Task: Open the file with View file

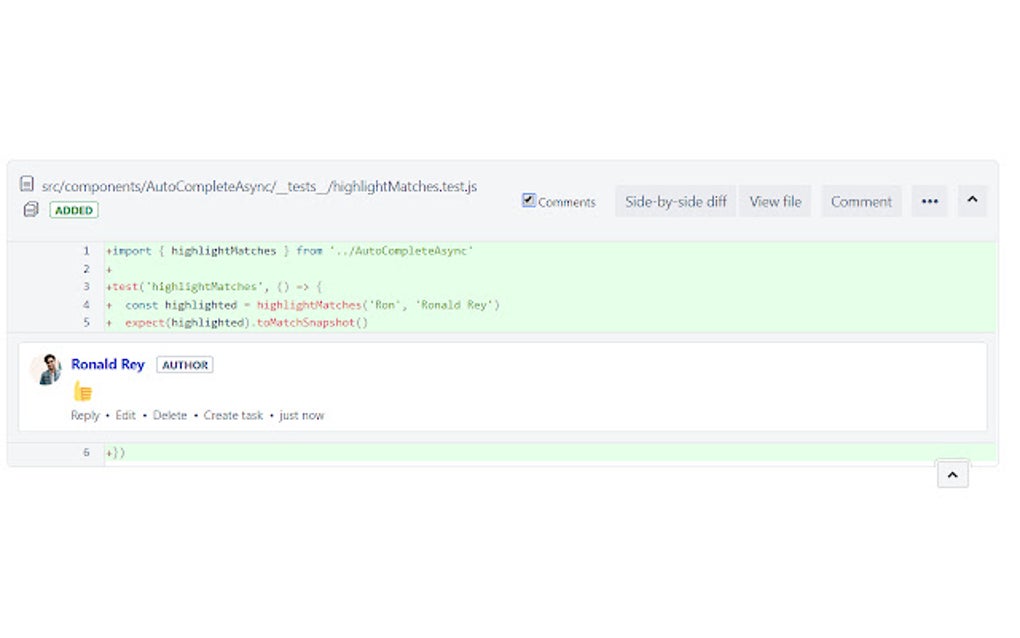Action: tap(775, 201)
